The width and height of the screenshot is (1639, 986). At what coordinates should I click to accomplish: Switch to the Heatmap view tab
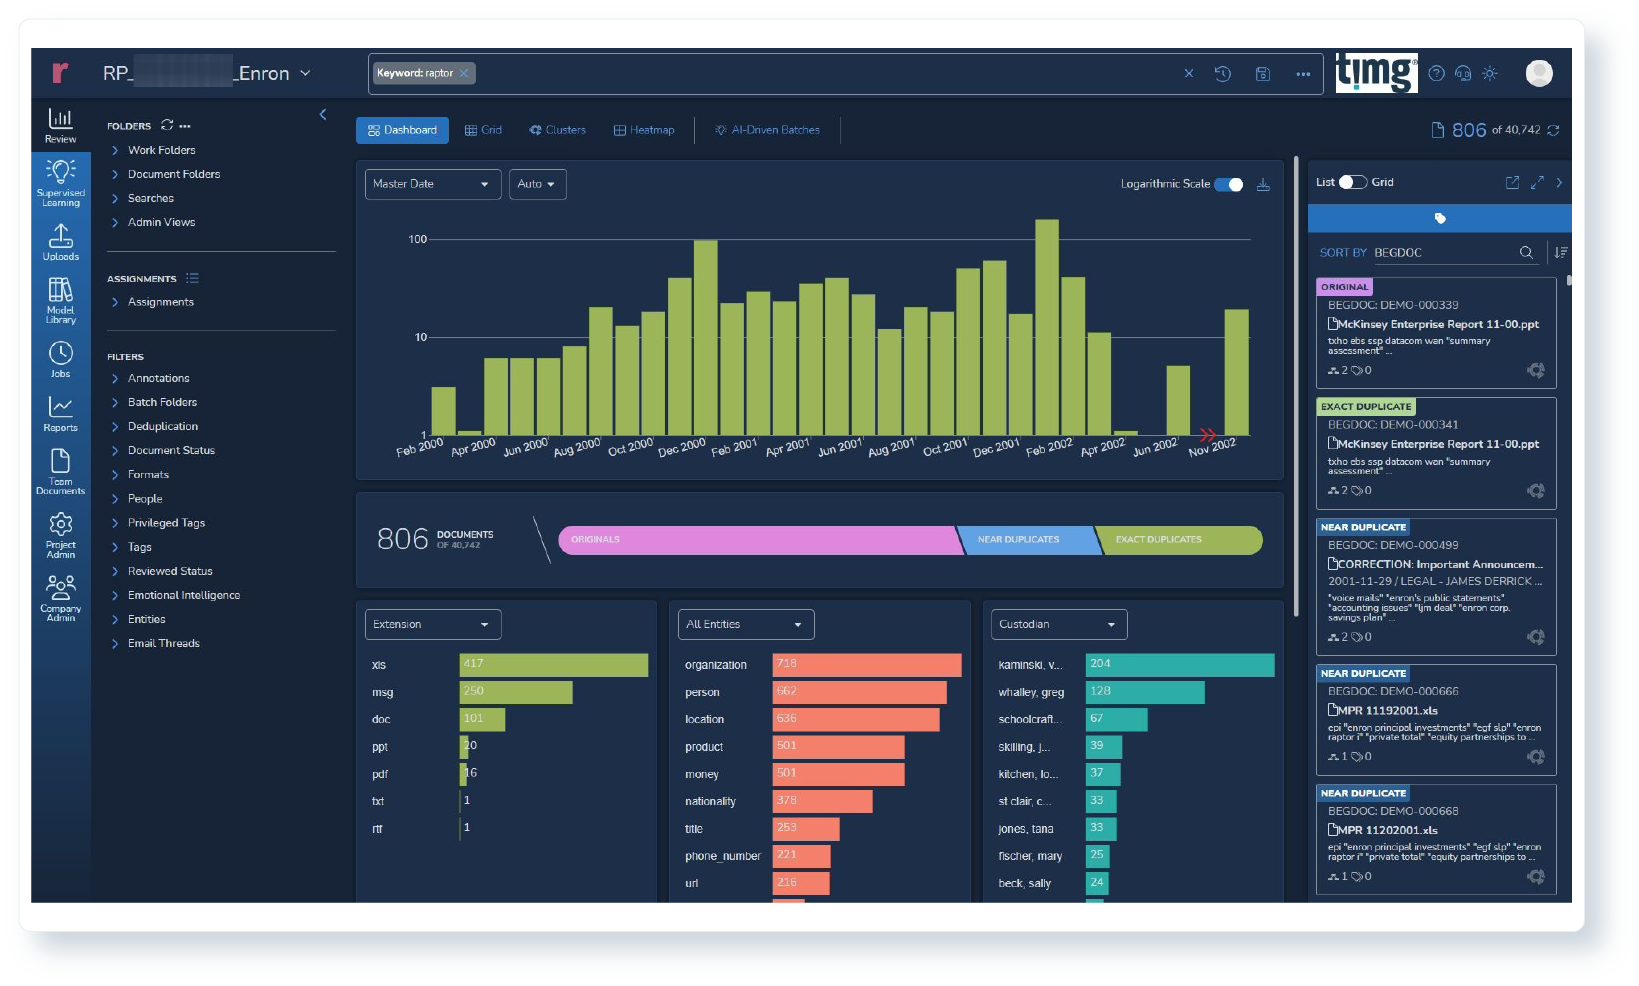point(644,130)
